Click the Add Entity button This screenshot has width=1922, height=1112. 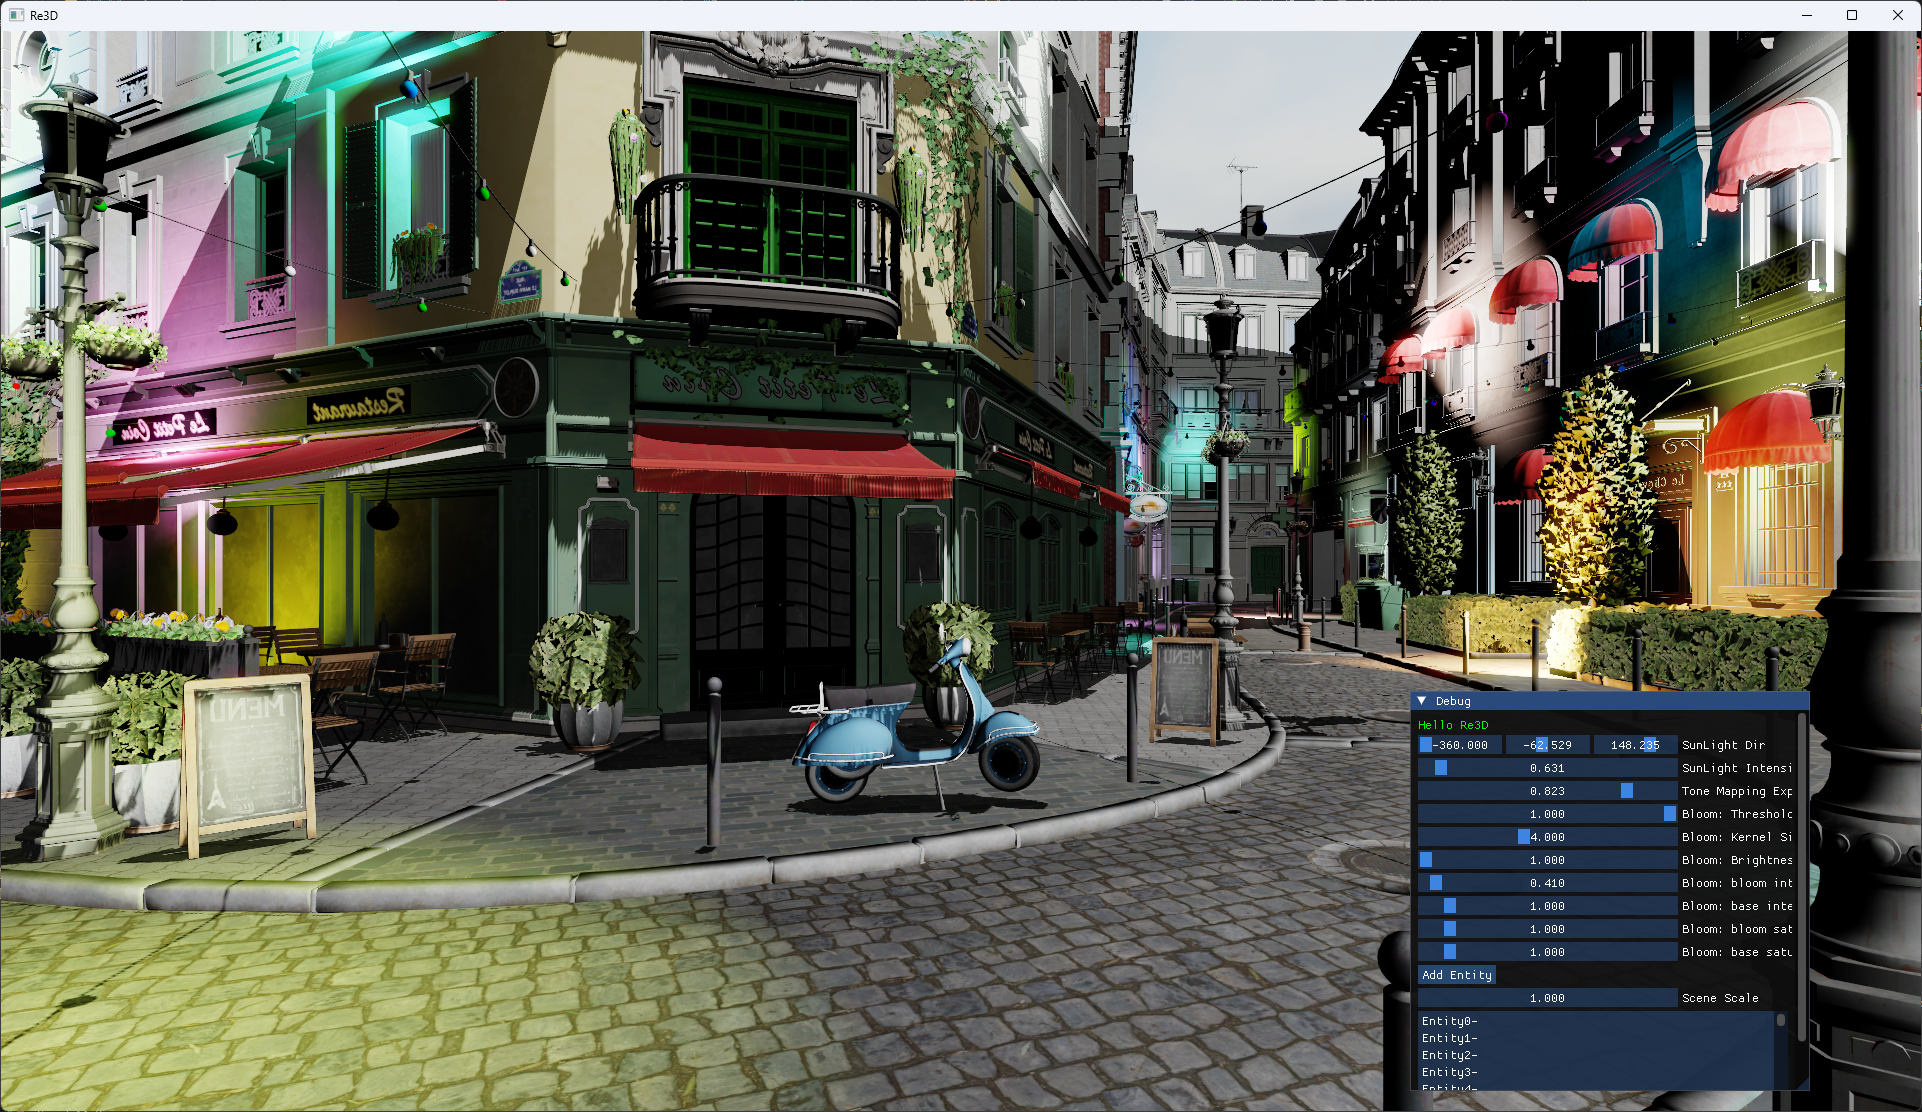pyautogui.click(x=1456, y=975)
